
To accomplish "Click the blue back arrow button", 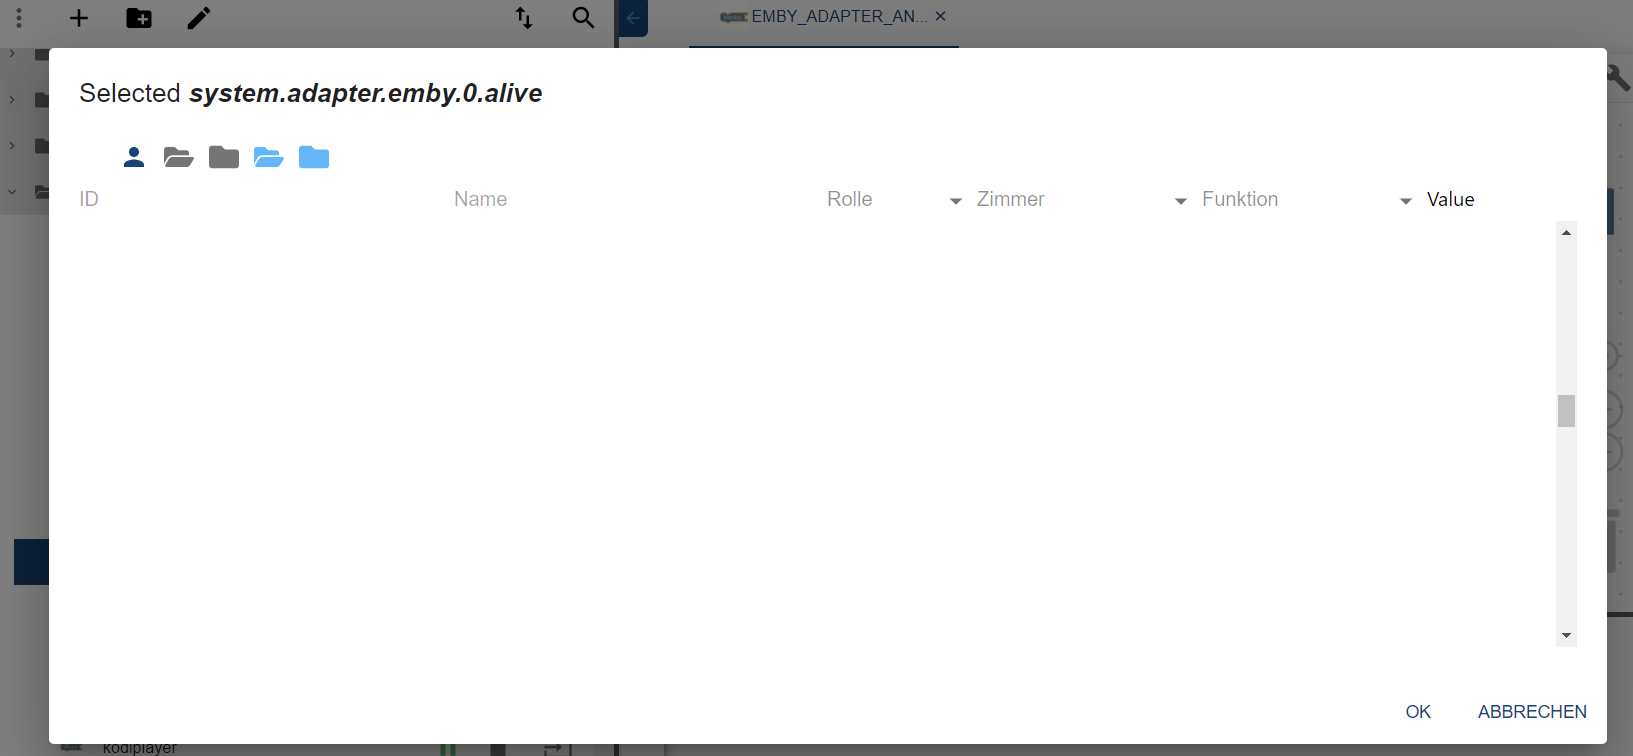I will coord(633,18).
